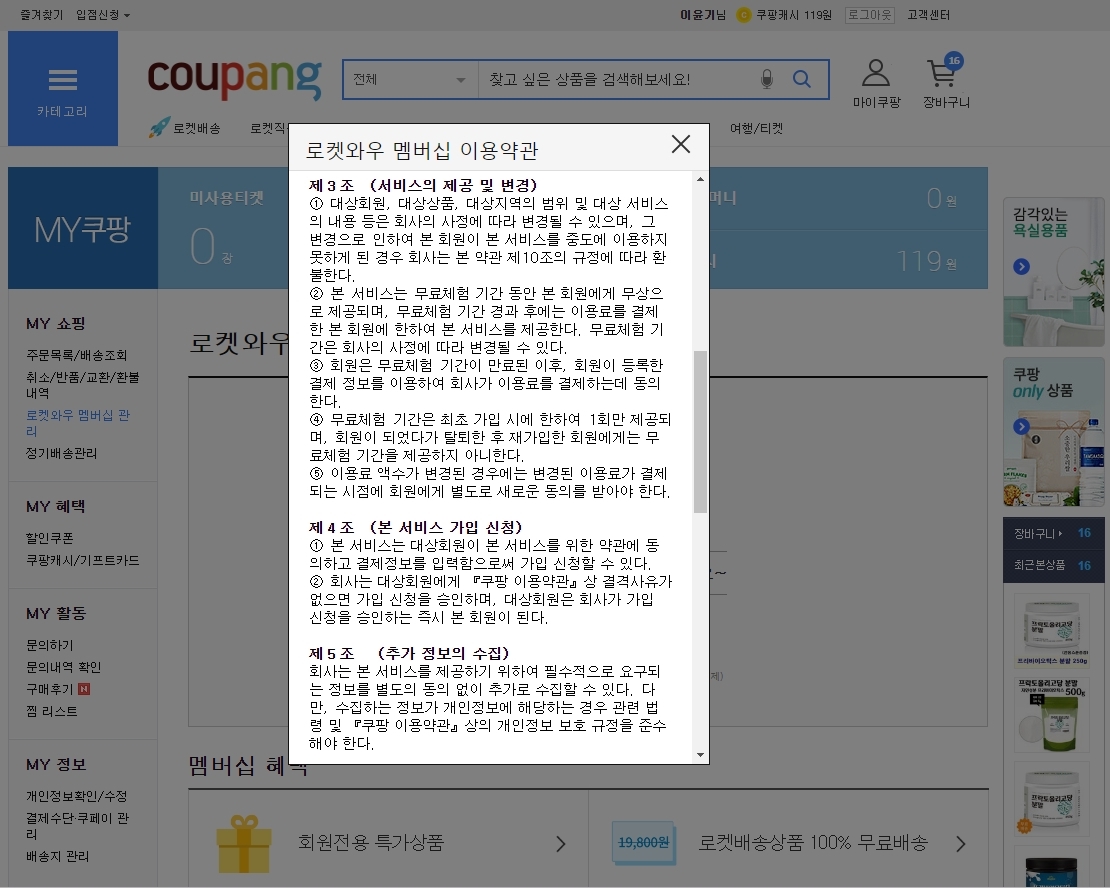Click the N badge next to 구매후기
This screenshot has width=1110, height=888.
pyautogui.click(x=84, y=689)
